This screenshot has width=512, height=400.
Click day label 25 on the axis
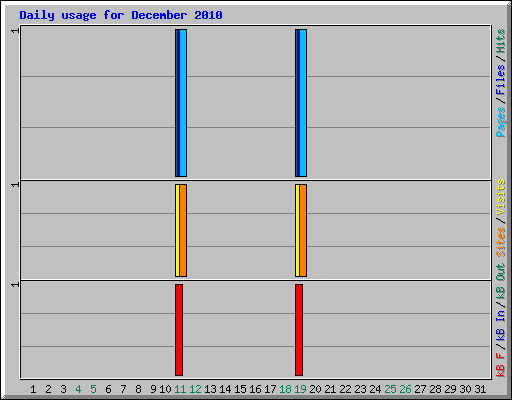pyautogui.click(x=390, y=389)
